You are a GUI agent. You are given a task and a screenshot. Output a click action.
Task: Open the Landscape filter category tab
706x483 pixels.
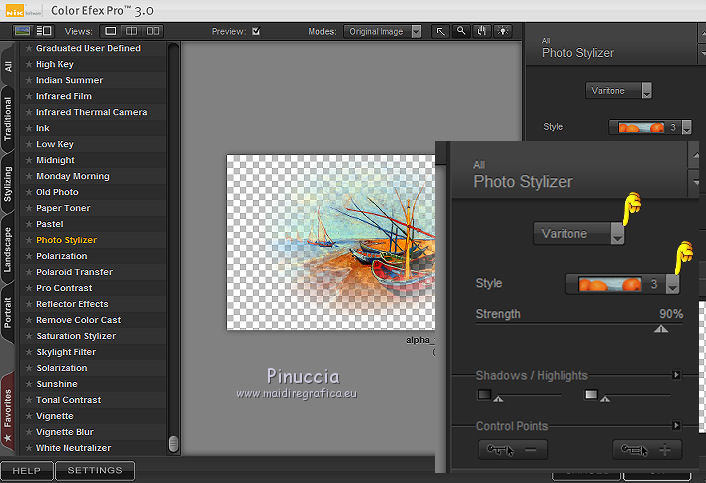point(8,249)
